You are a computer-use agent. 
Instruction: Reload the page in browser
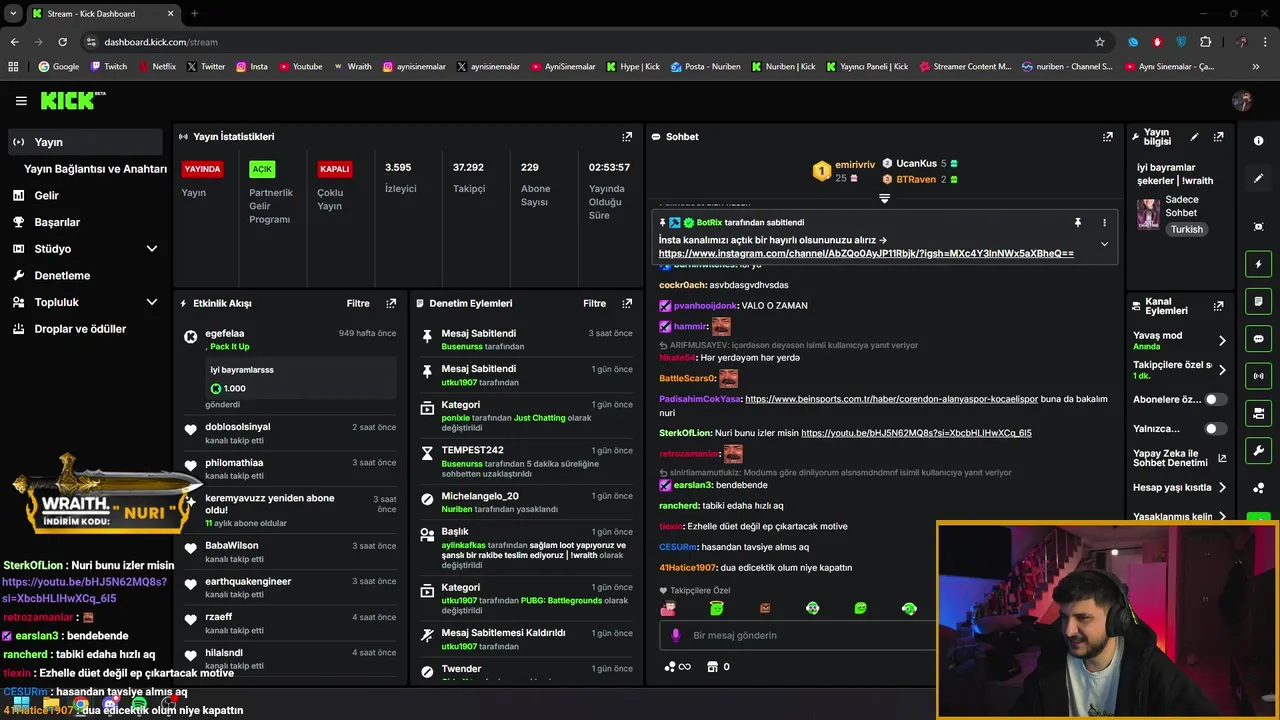tap(62, 42)
